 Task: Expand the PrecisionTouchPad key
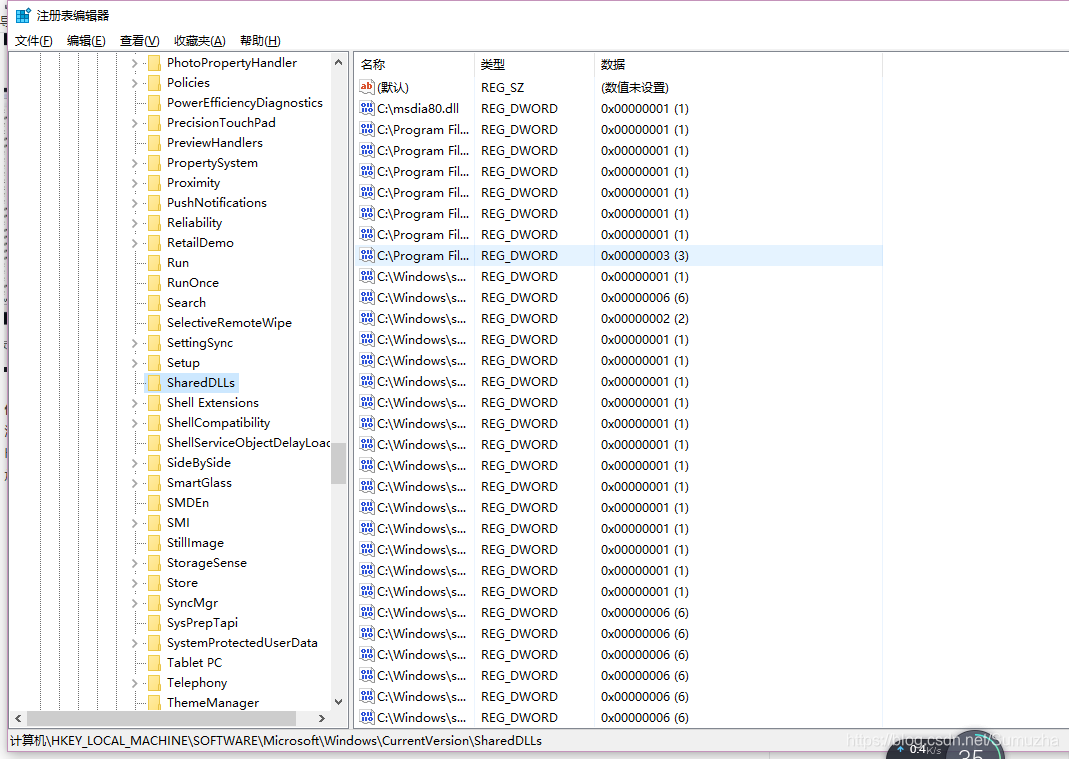[134, 123]
